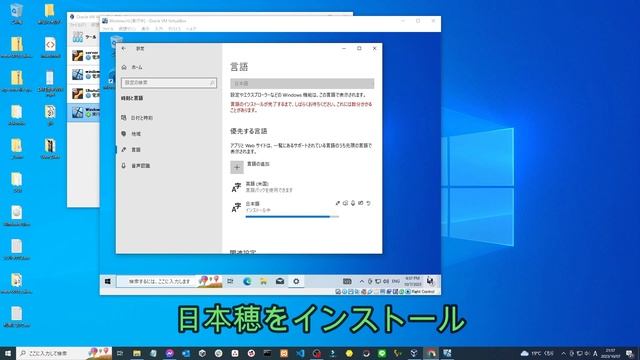Open Visual Studio Code on the host taskbar
Screen dimensions: 640x360
[300, 353]
